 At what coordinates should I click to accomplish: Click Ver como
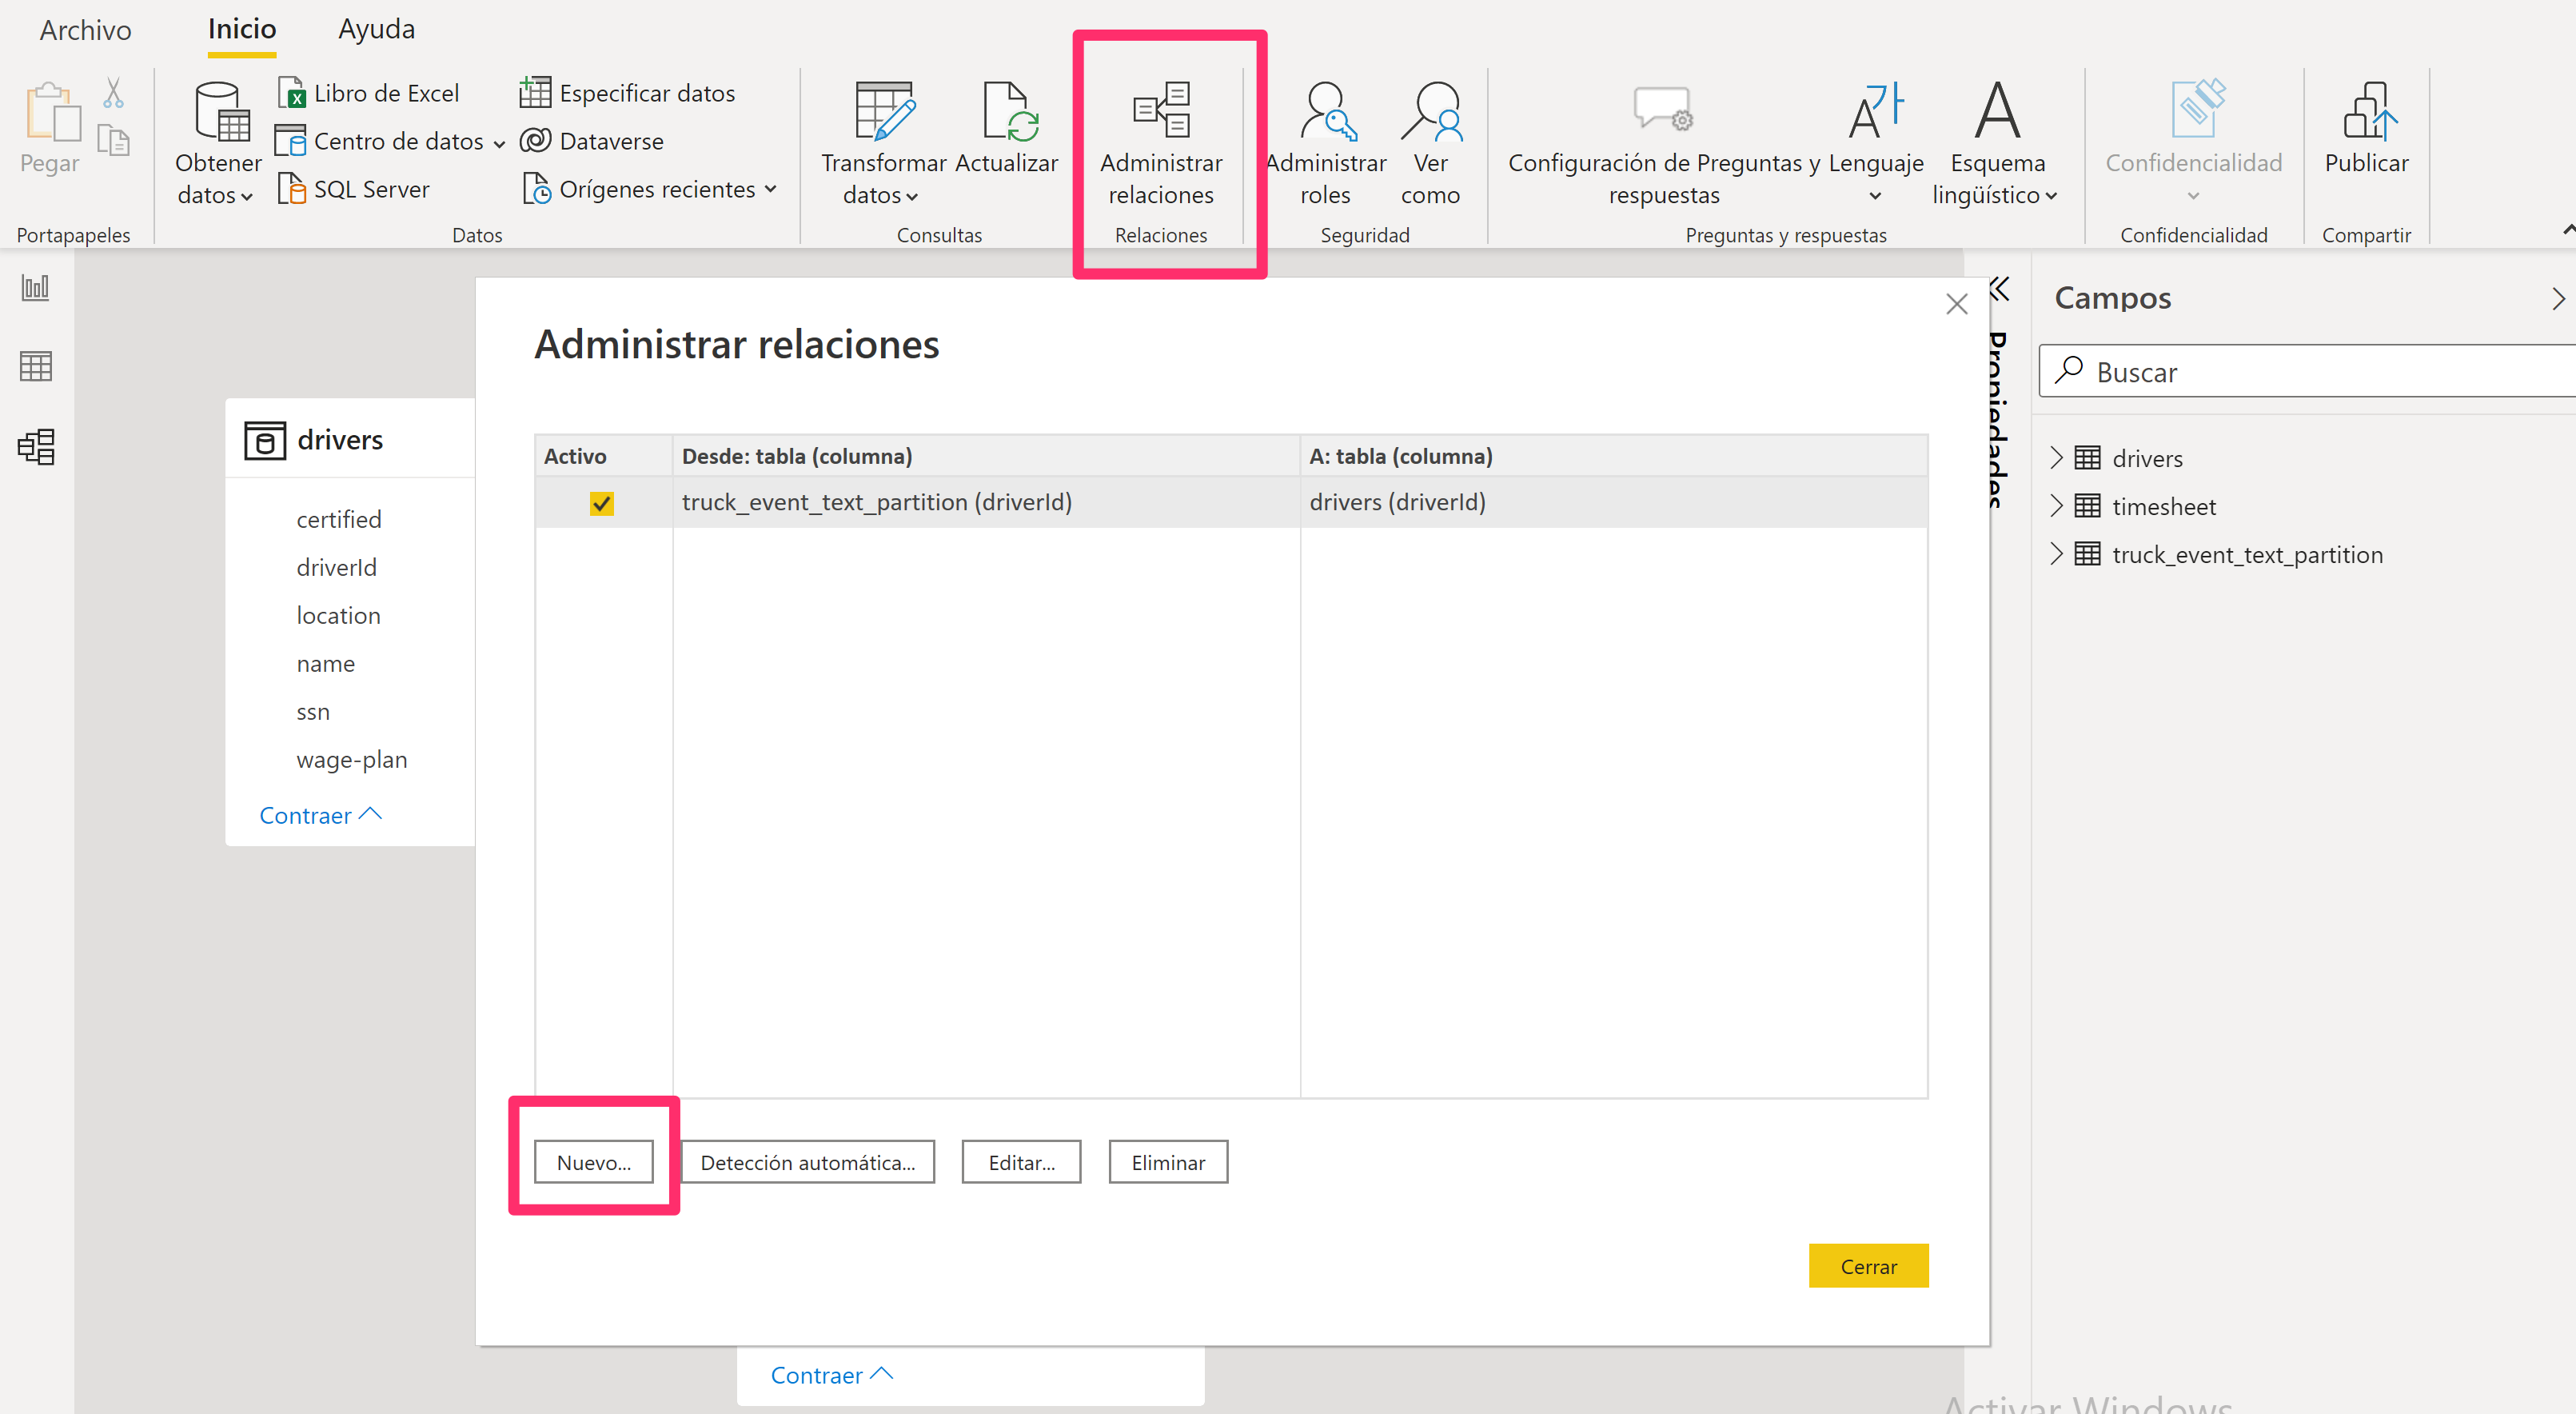tap(1430, 142)
